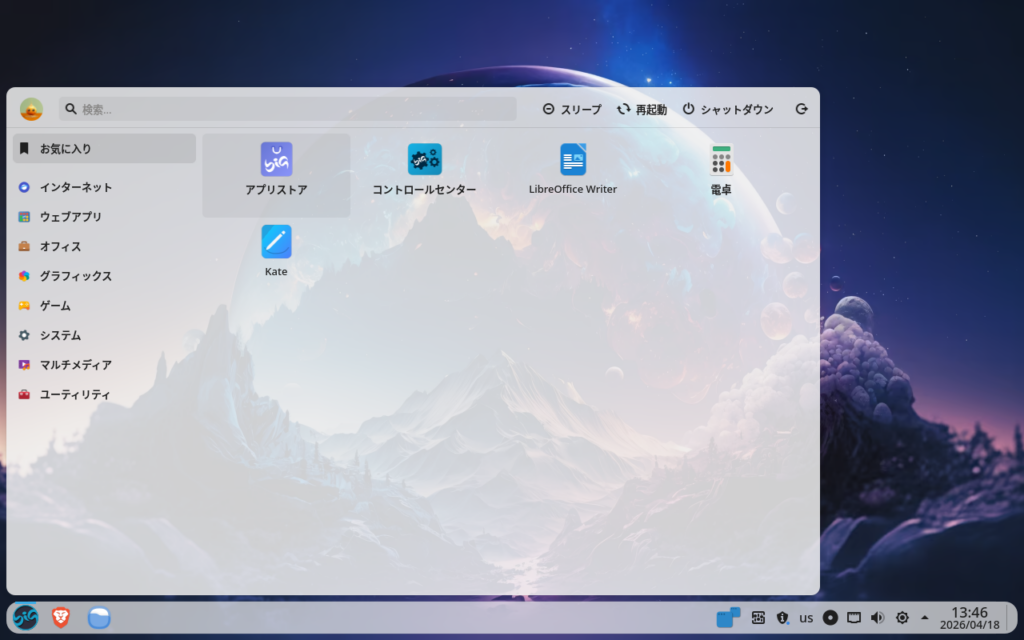Select the お気に入り category
Screen dimensions: 1024x640
click(104, 149)
